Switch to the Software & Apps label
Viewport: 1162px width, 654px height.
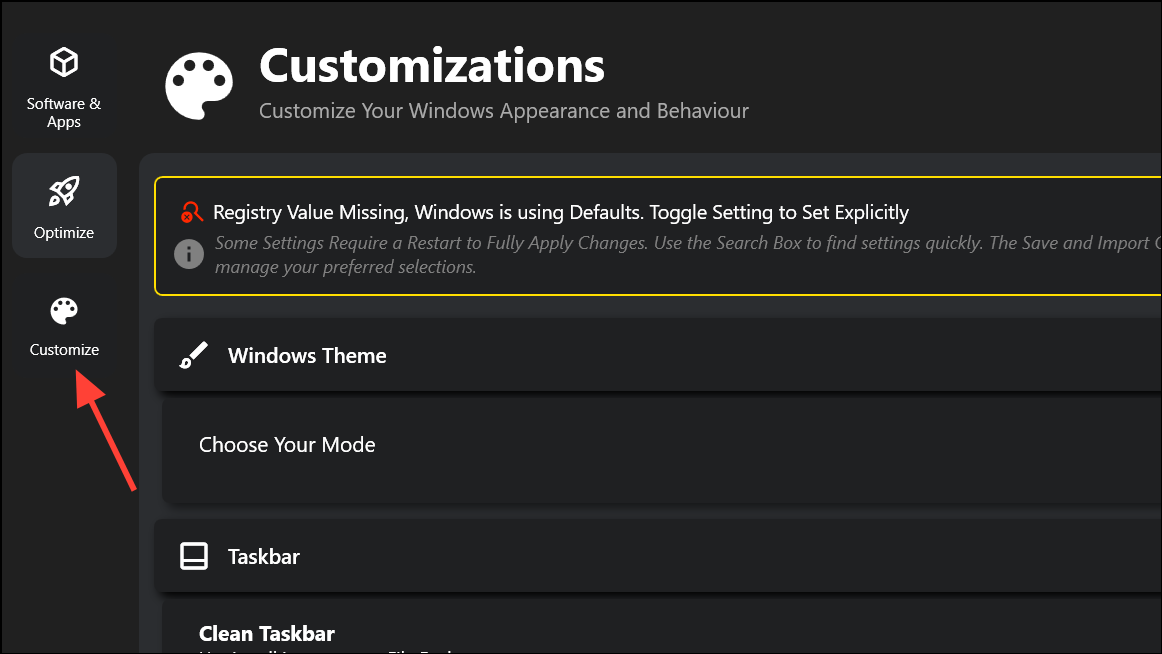[64, 113]
